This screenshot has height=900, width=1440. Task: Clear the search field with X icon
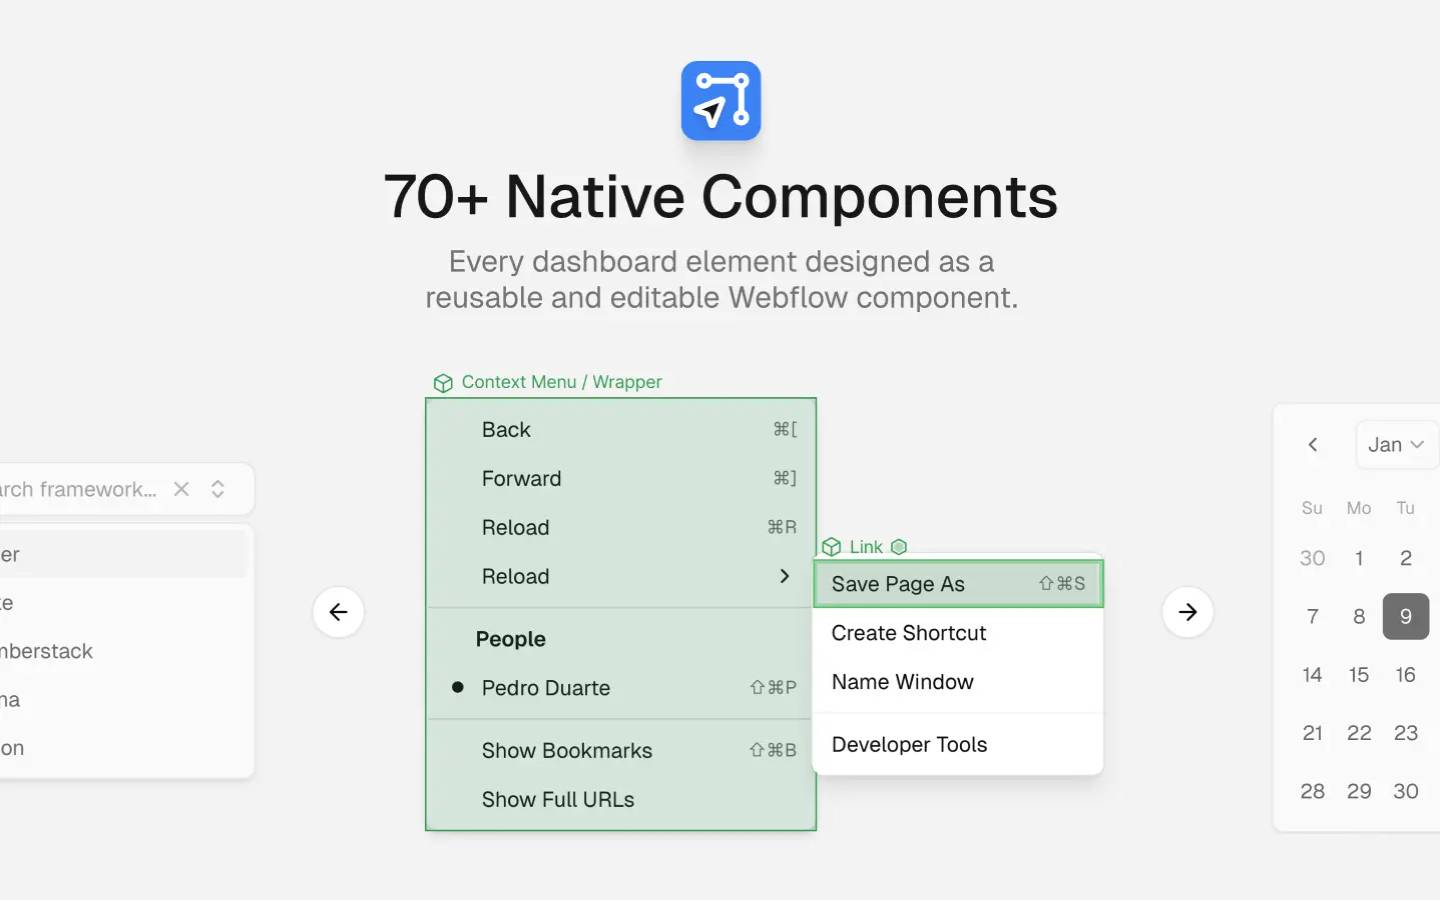(181, 489)
